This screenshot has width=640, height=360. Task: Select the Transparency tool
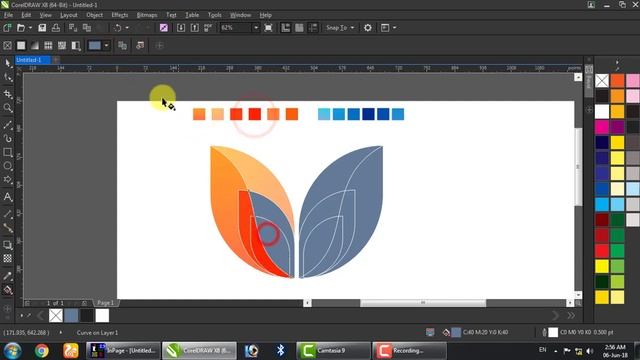point(7,258)
